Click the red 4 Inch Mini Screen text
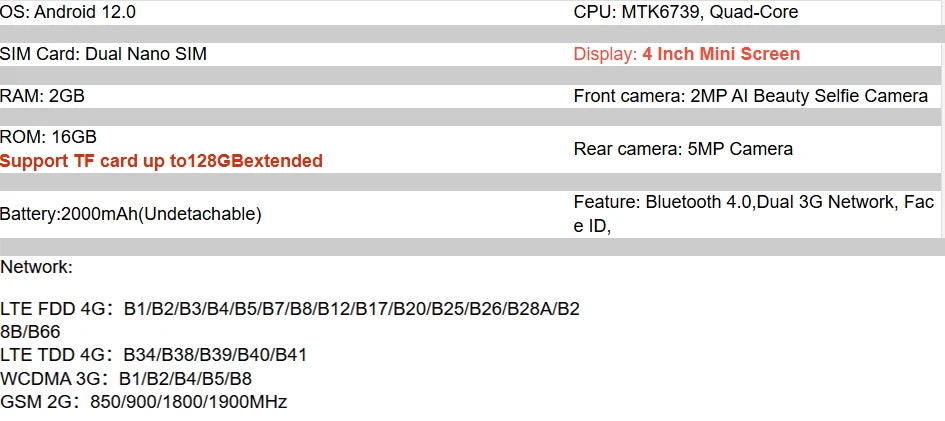The width and height of the screenshot is (945, 421). coord(721,54)
